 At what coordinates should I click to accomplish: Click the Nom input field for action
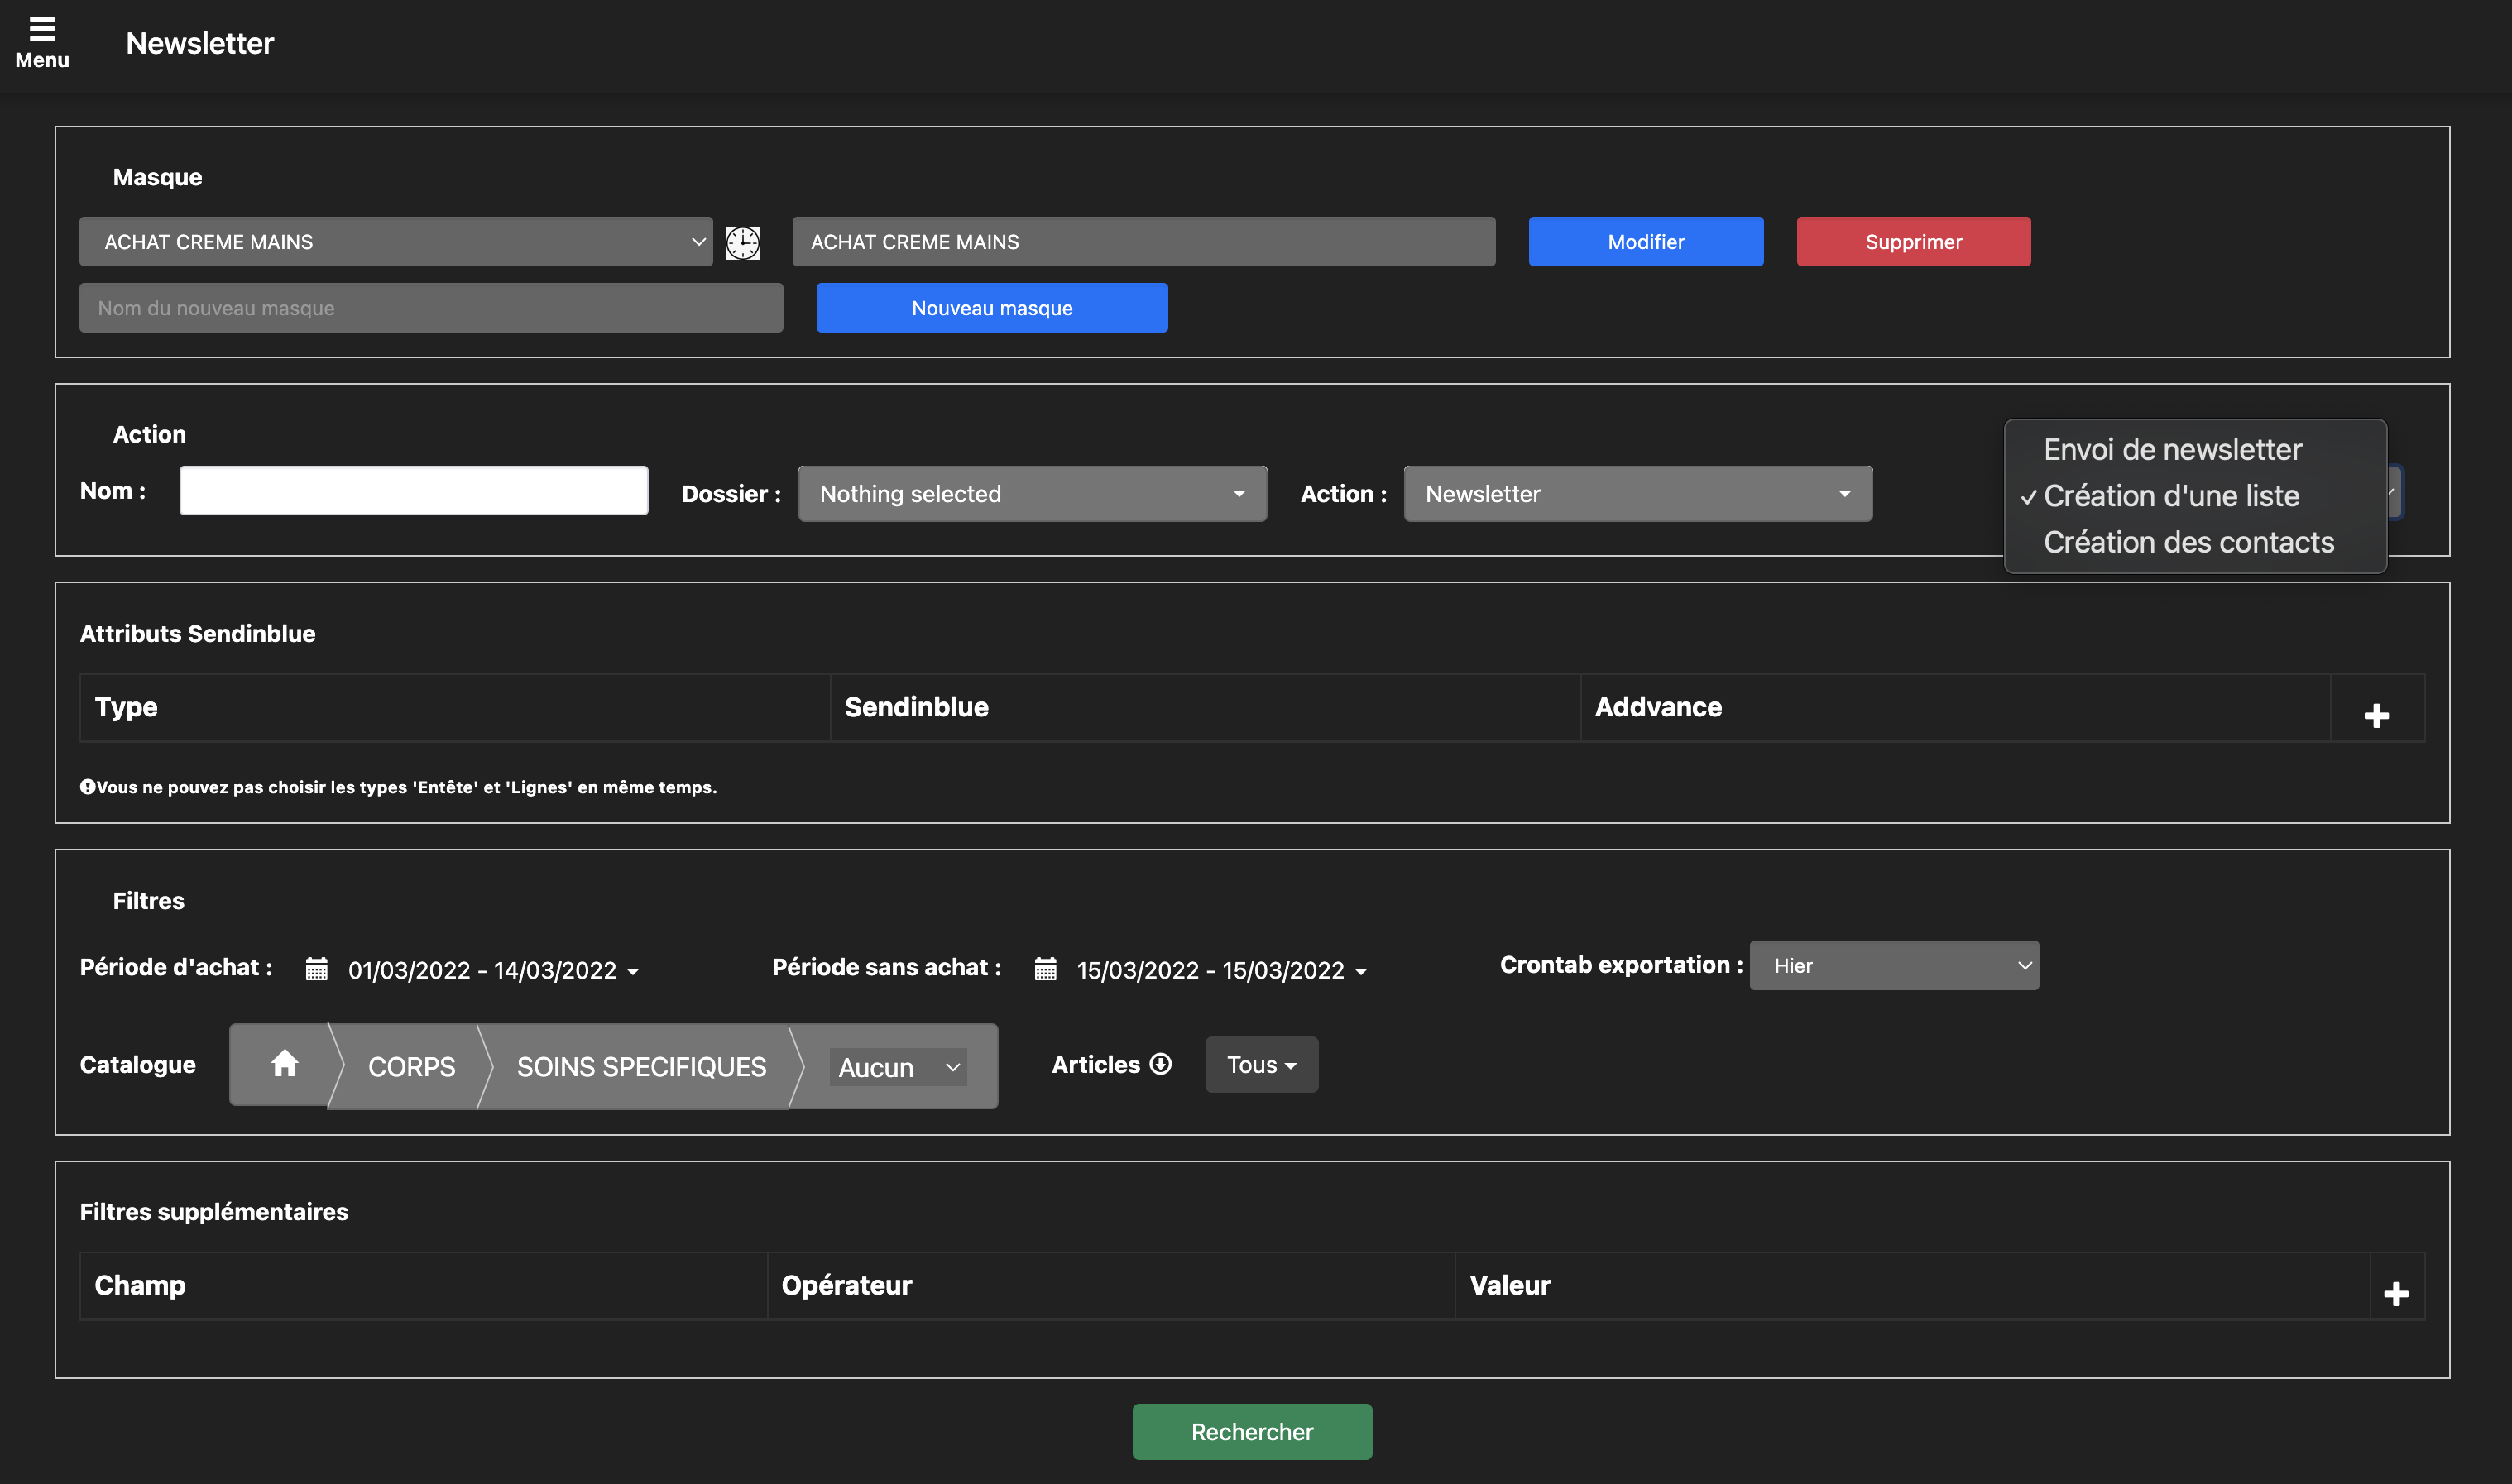pos(414,493)
